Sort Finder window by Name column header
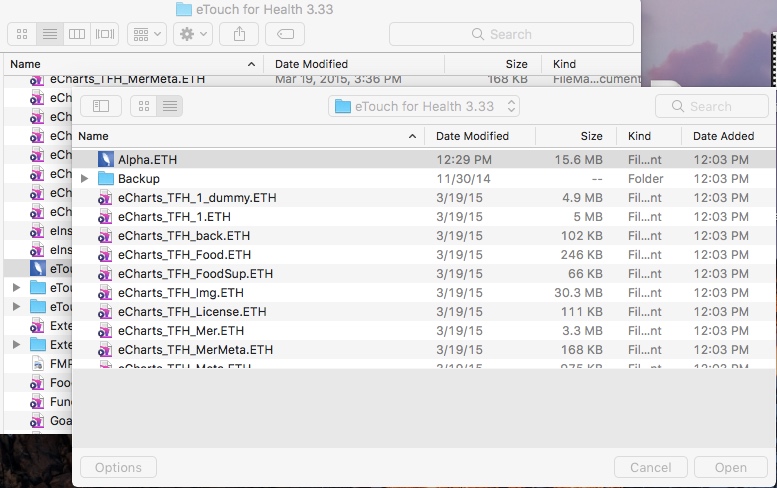 [133, 64]
